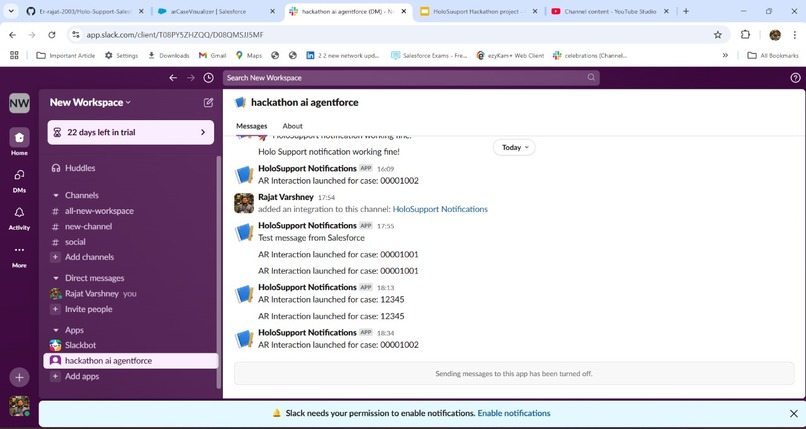Switch to the YouTube Studio Channel content tab
This screenshot has width=806, height=429.
[x=610, y=11]
